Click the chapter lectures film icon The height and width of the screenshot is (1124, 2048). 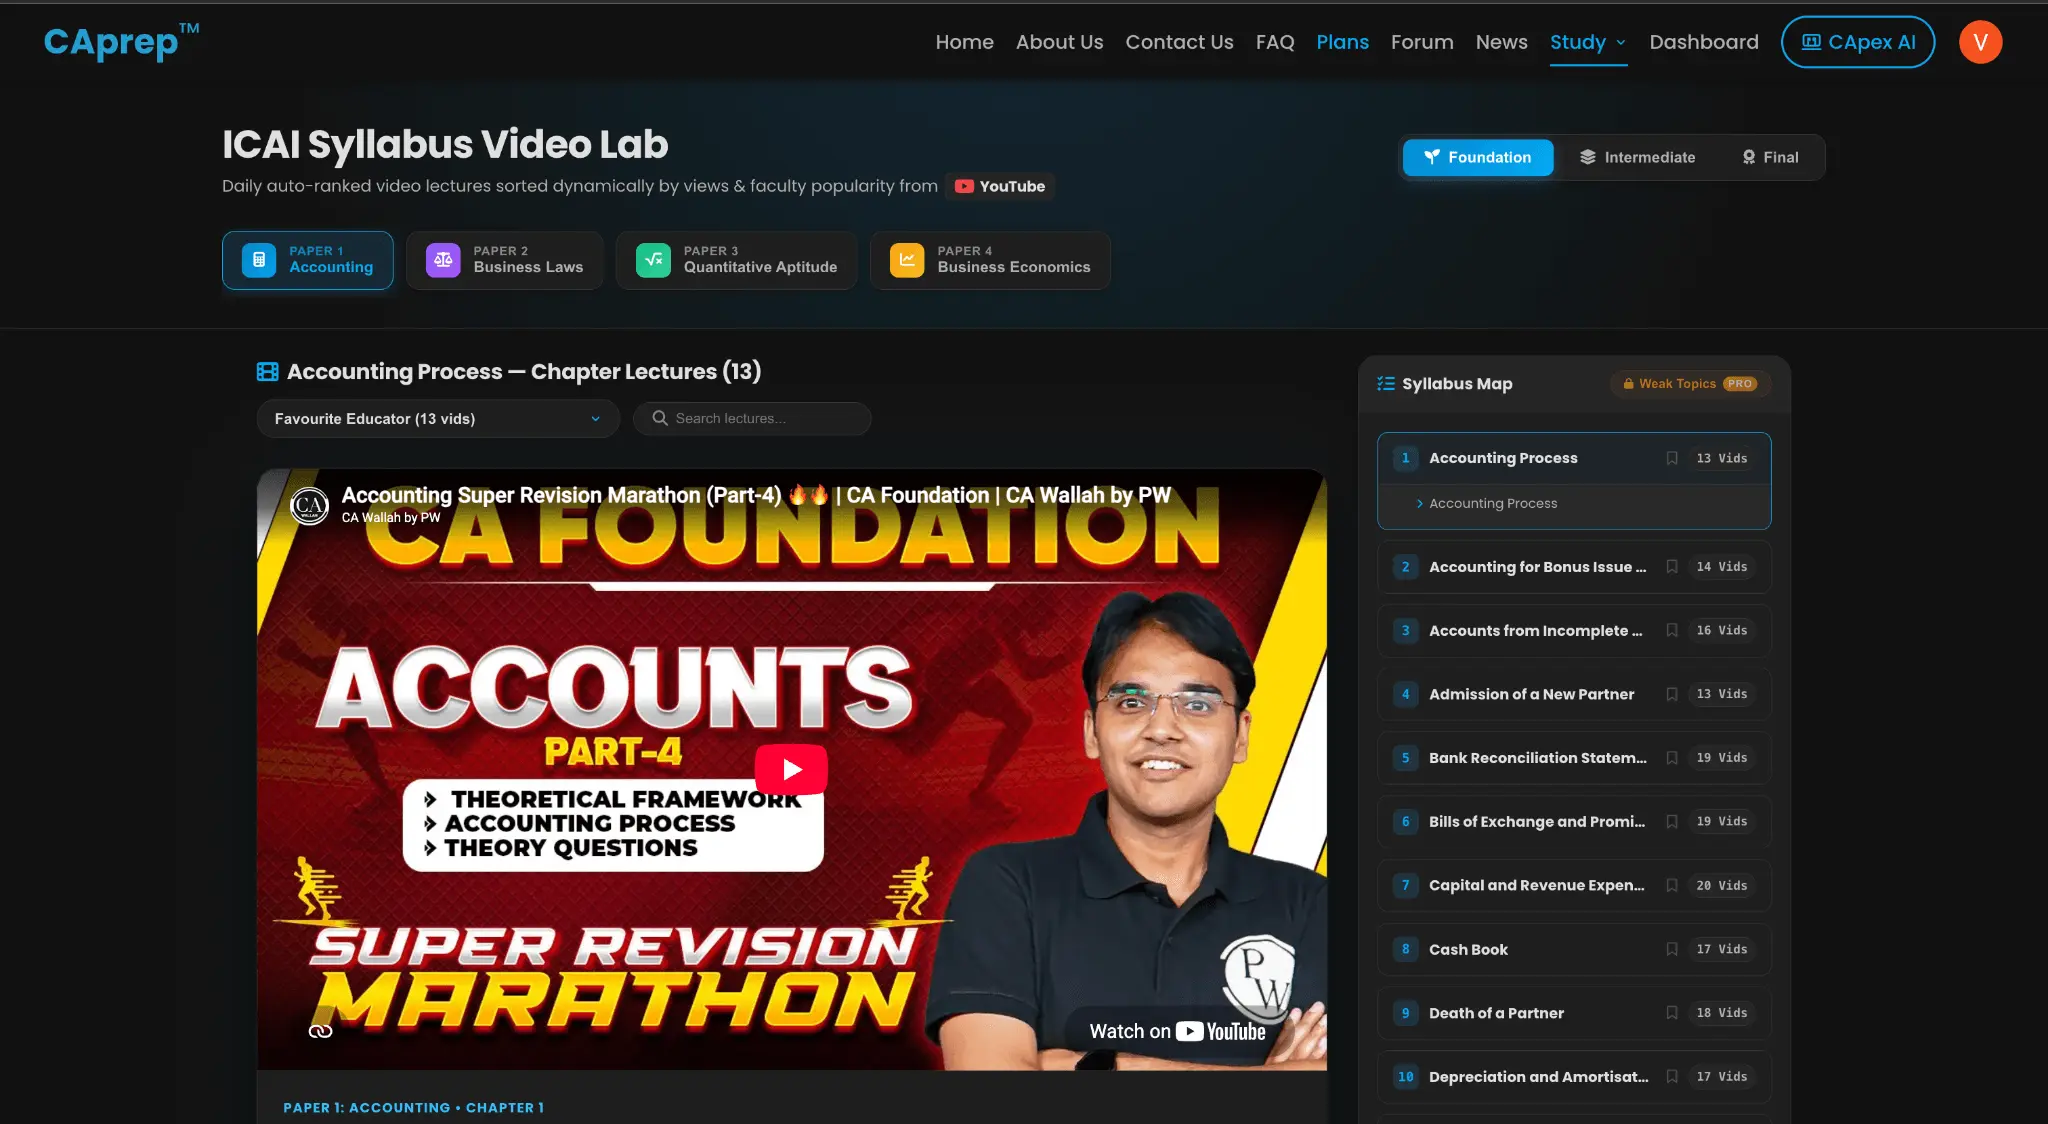tap(268, 372)
